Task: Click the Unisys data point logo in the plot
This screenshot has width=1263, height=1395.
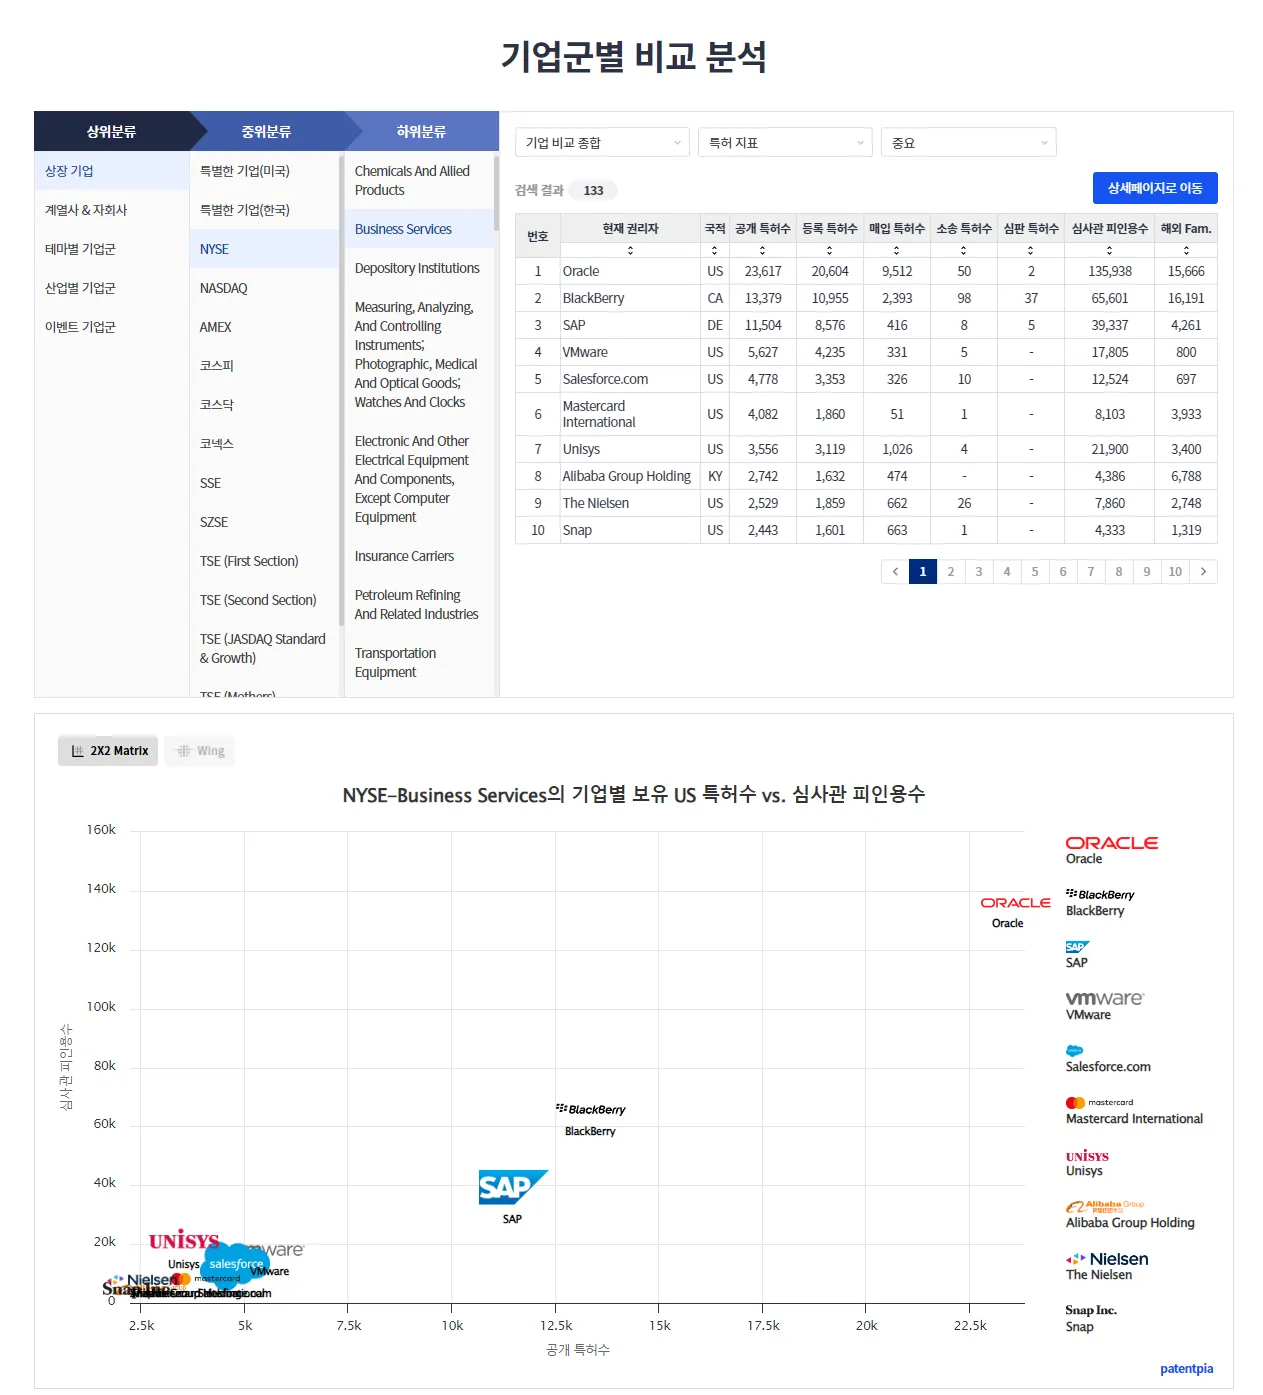Action: (x=184, y=1240)
